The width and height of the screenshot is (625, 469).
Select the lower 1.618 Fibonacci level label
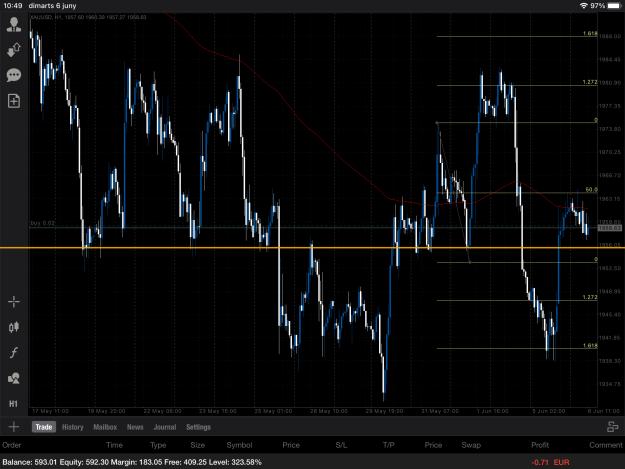click(590, 345)
